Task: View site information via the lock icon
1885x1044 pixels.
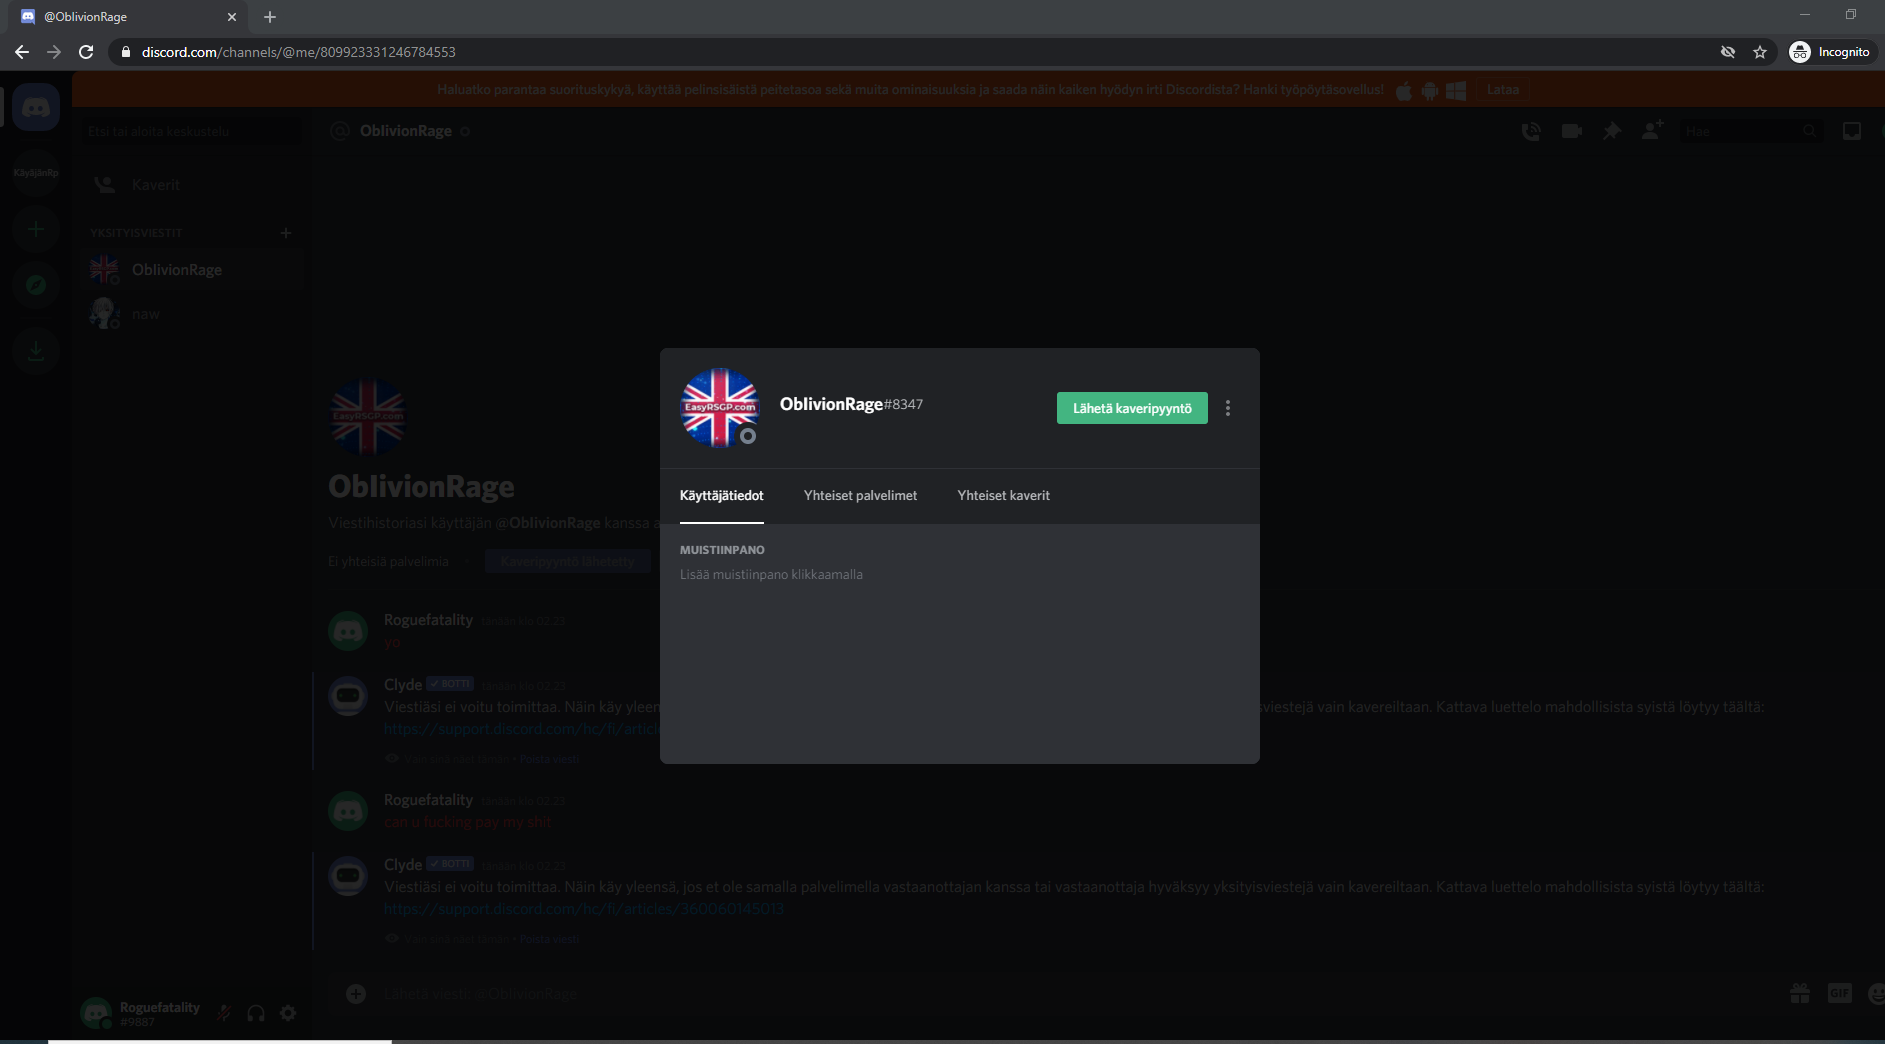Action: 126,52
